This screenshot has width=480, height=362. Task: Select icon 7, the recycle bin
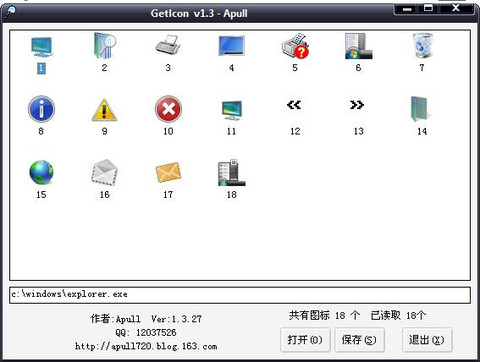pos(422,46)
